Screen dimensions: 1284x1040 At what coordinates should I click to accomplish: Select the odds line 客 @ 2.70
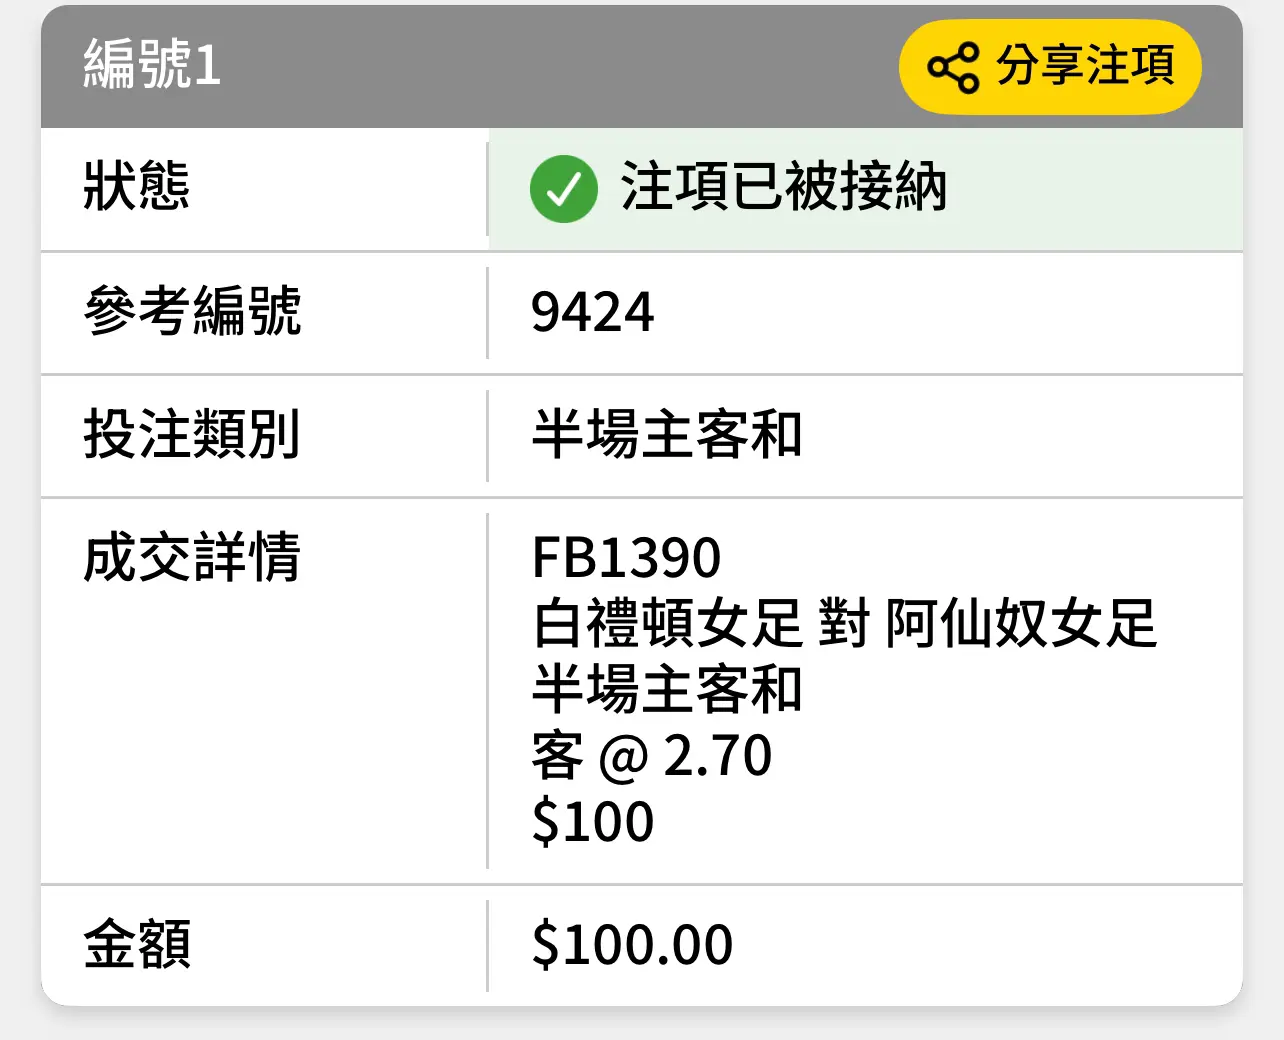coord(652,755)
